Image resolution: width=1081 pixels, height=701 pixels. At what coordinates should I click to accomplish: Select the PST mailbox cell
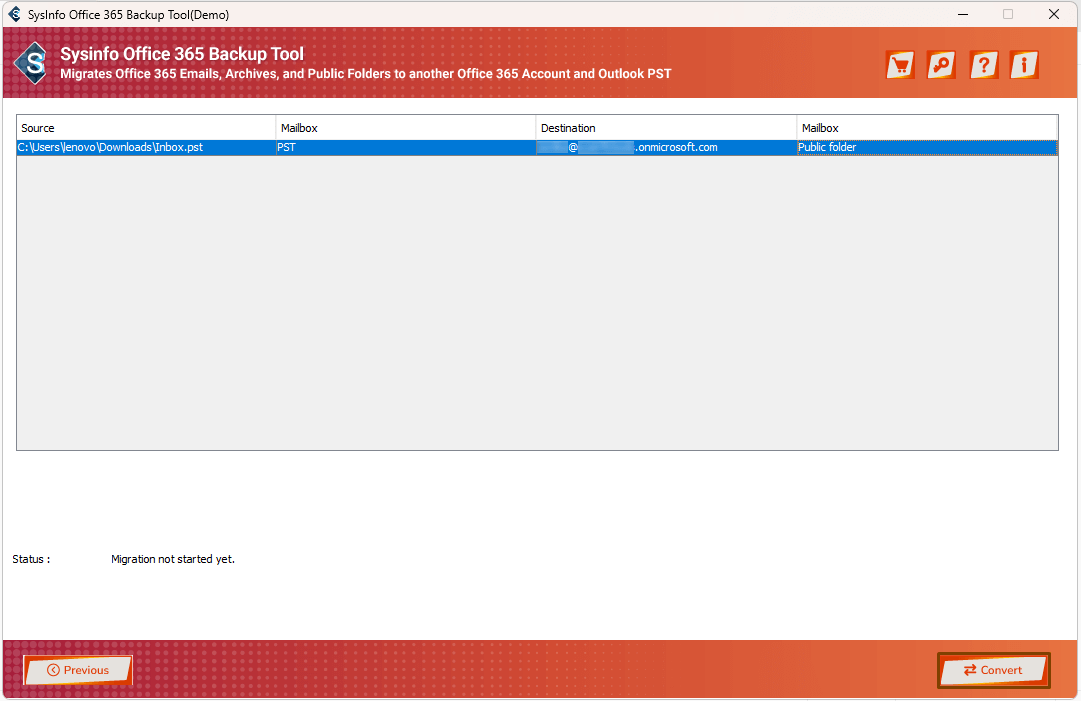point(406,148)
